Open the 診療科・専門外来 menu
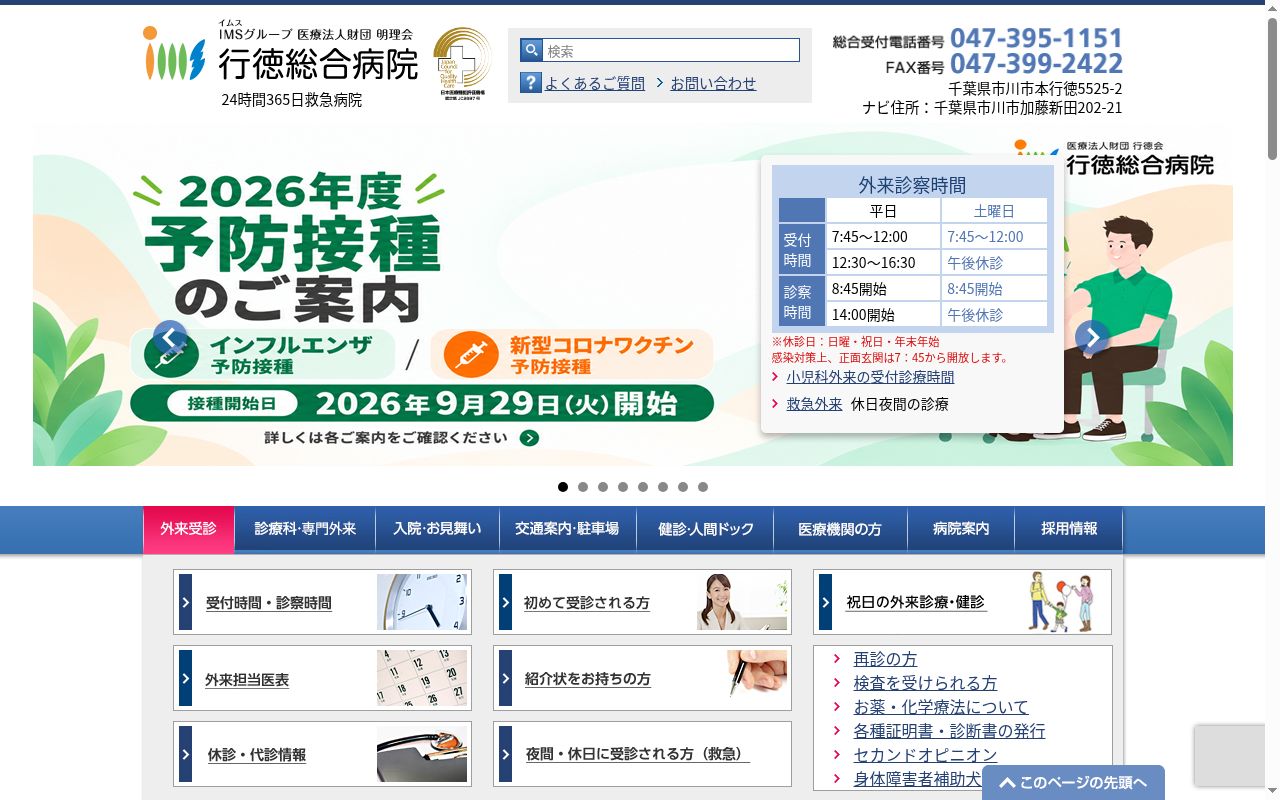This screenshot has height=800, width=1280. tap(305, 529)
